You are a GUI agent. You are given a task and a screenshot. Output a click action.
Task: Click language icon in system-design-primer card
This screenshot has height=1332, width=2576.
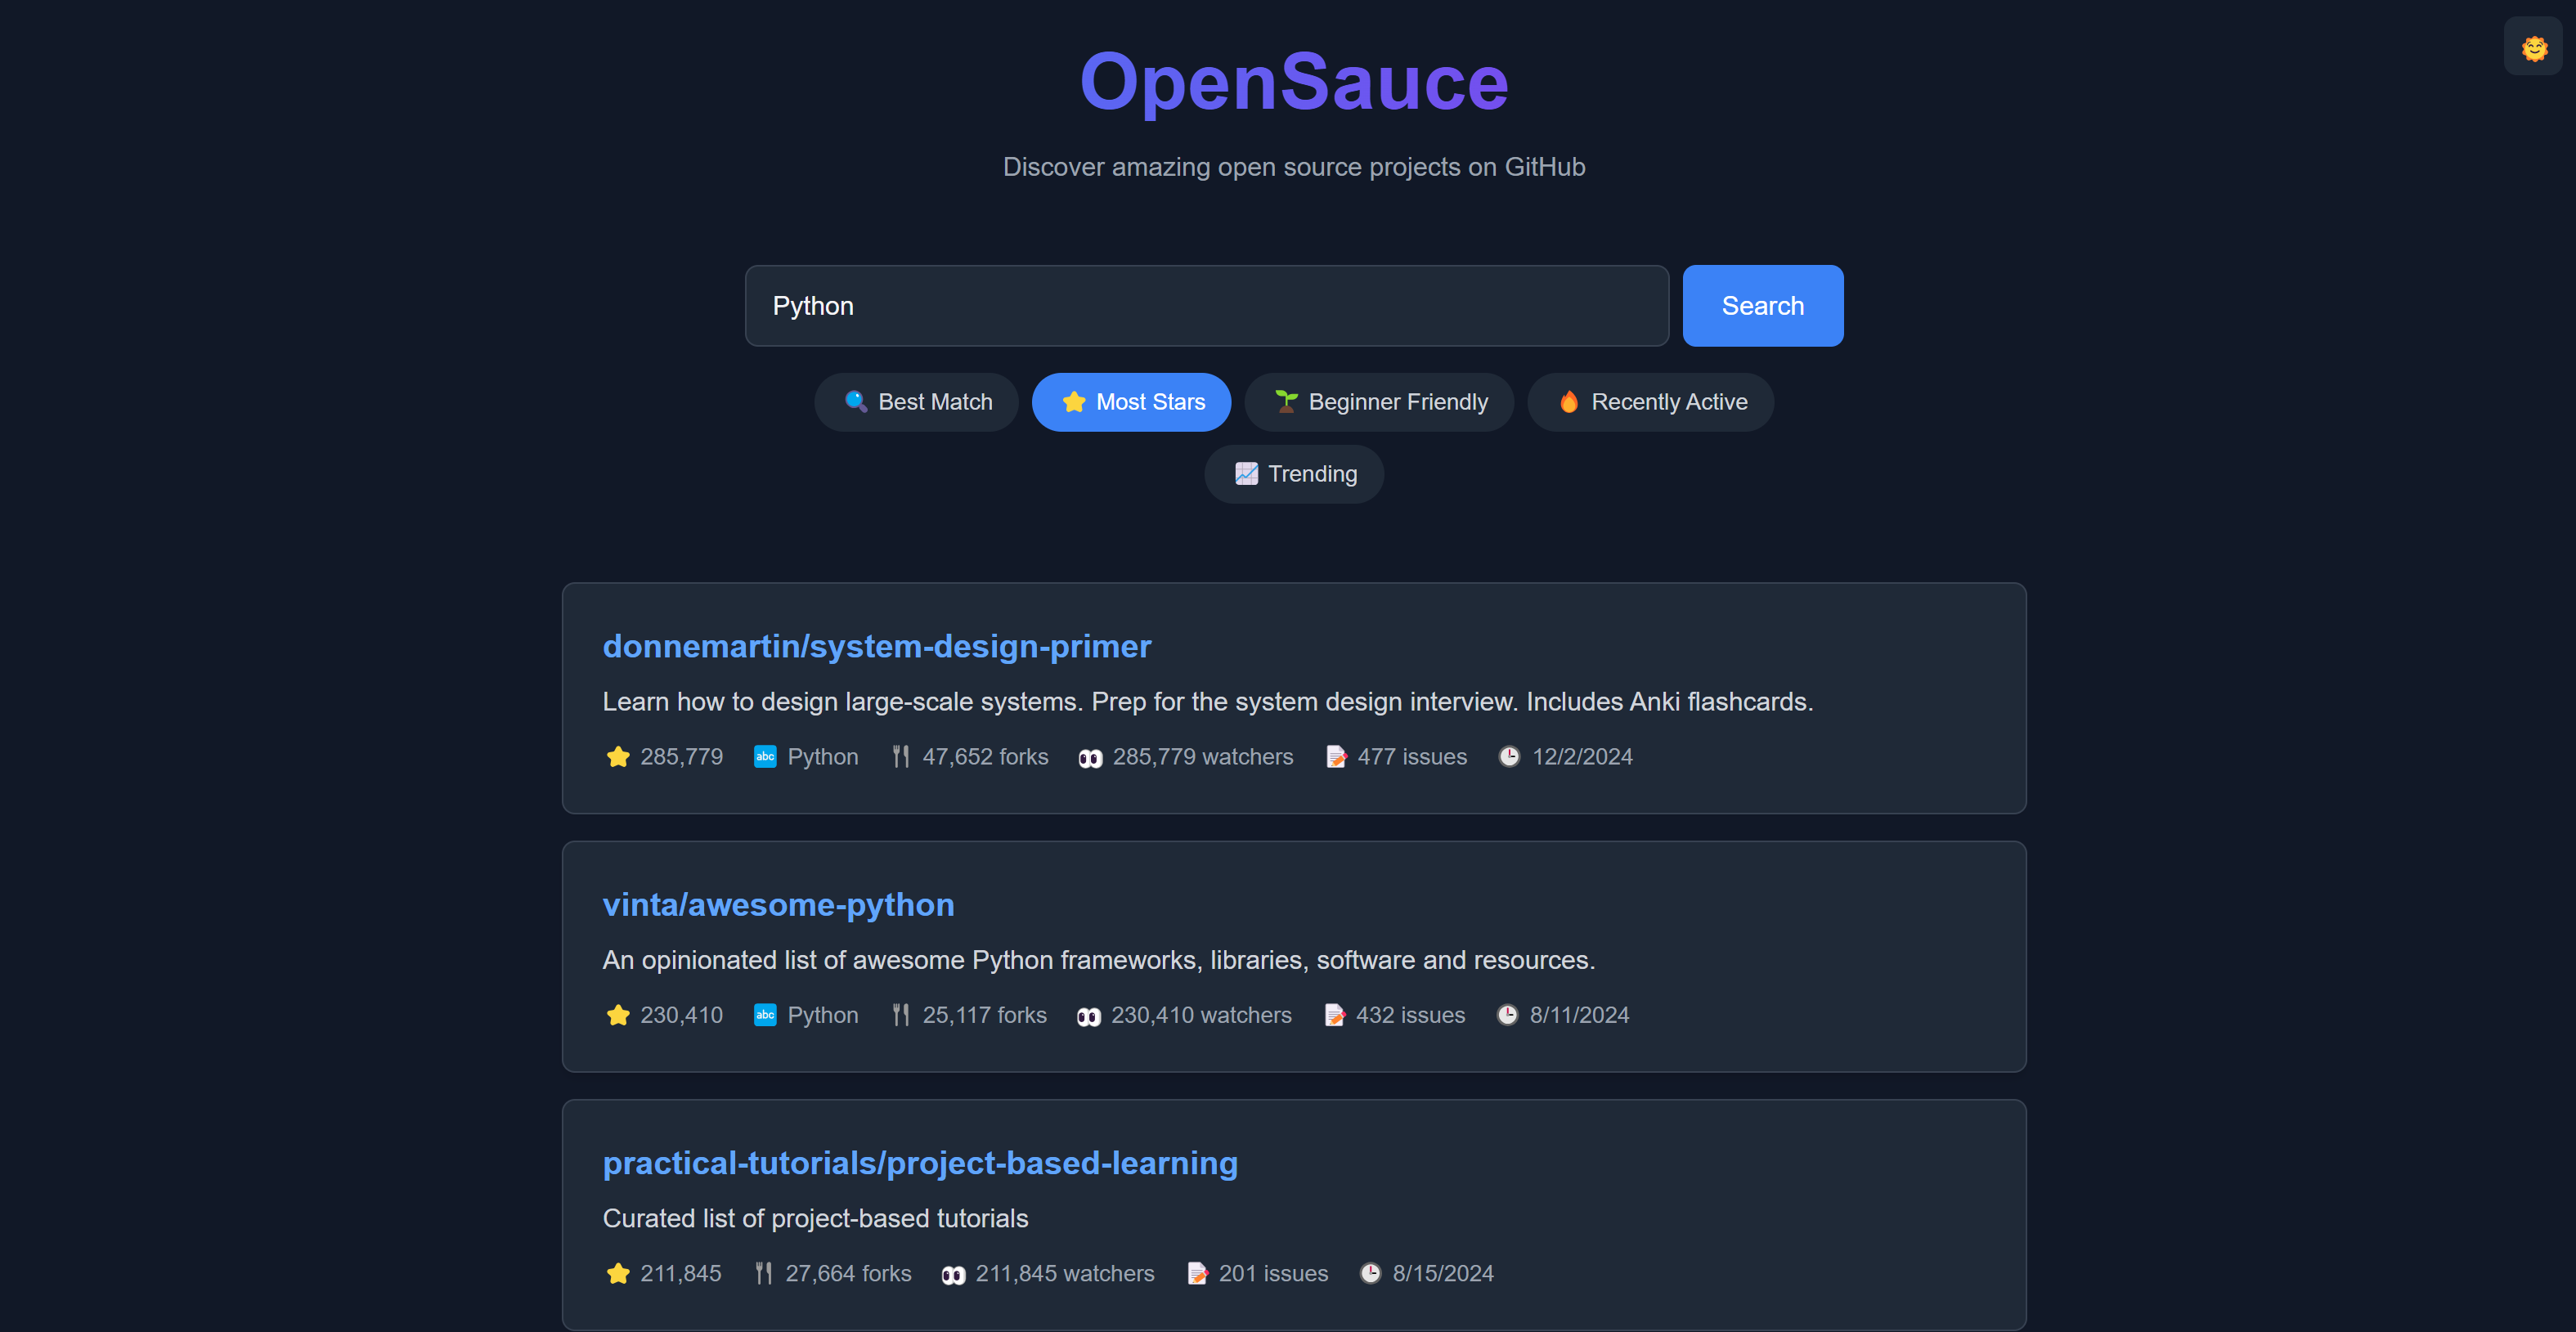coord(764,756)
